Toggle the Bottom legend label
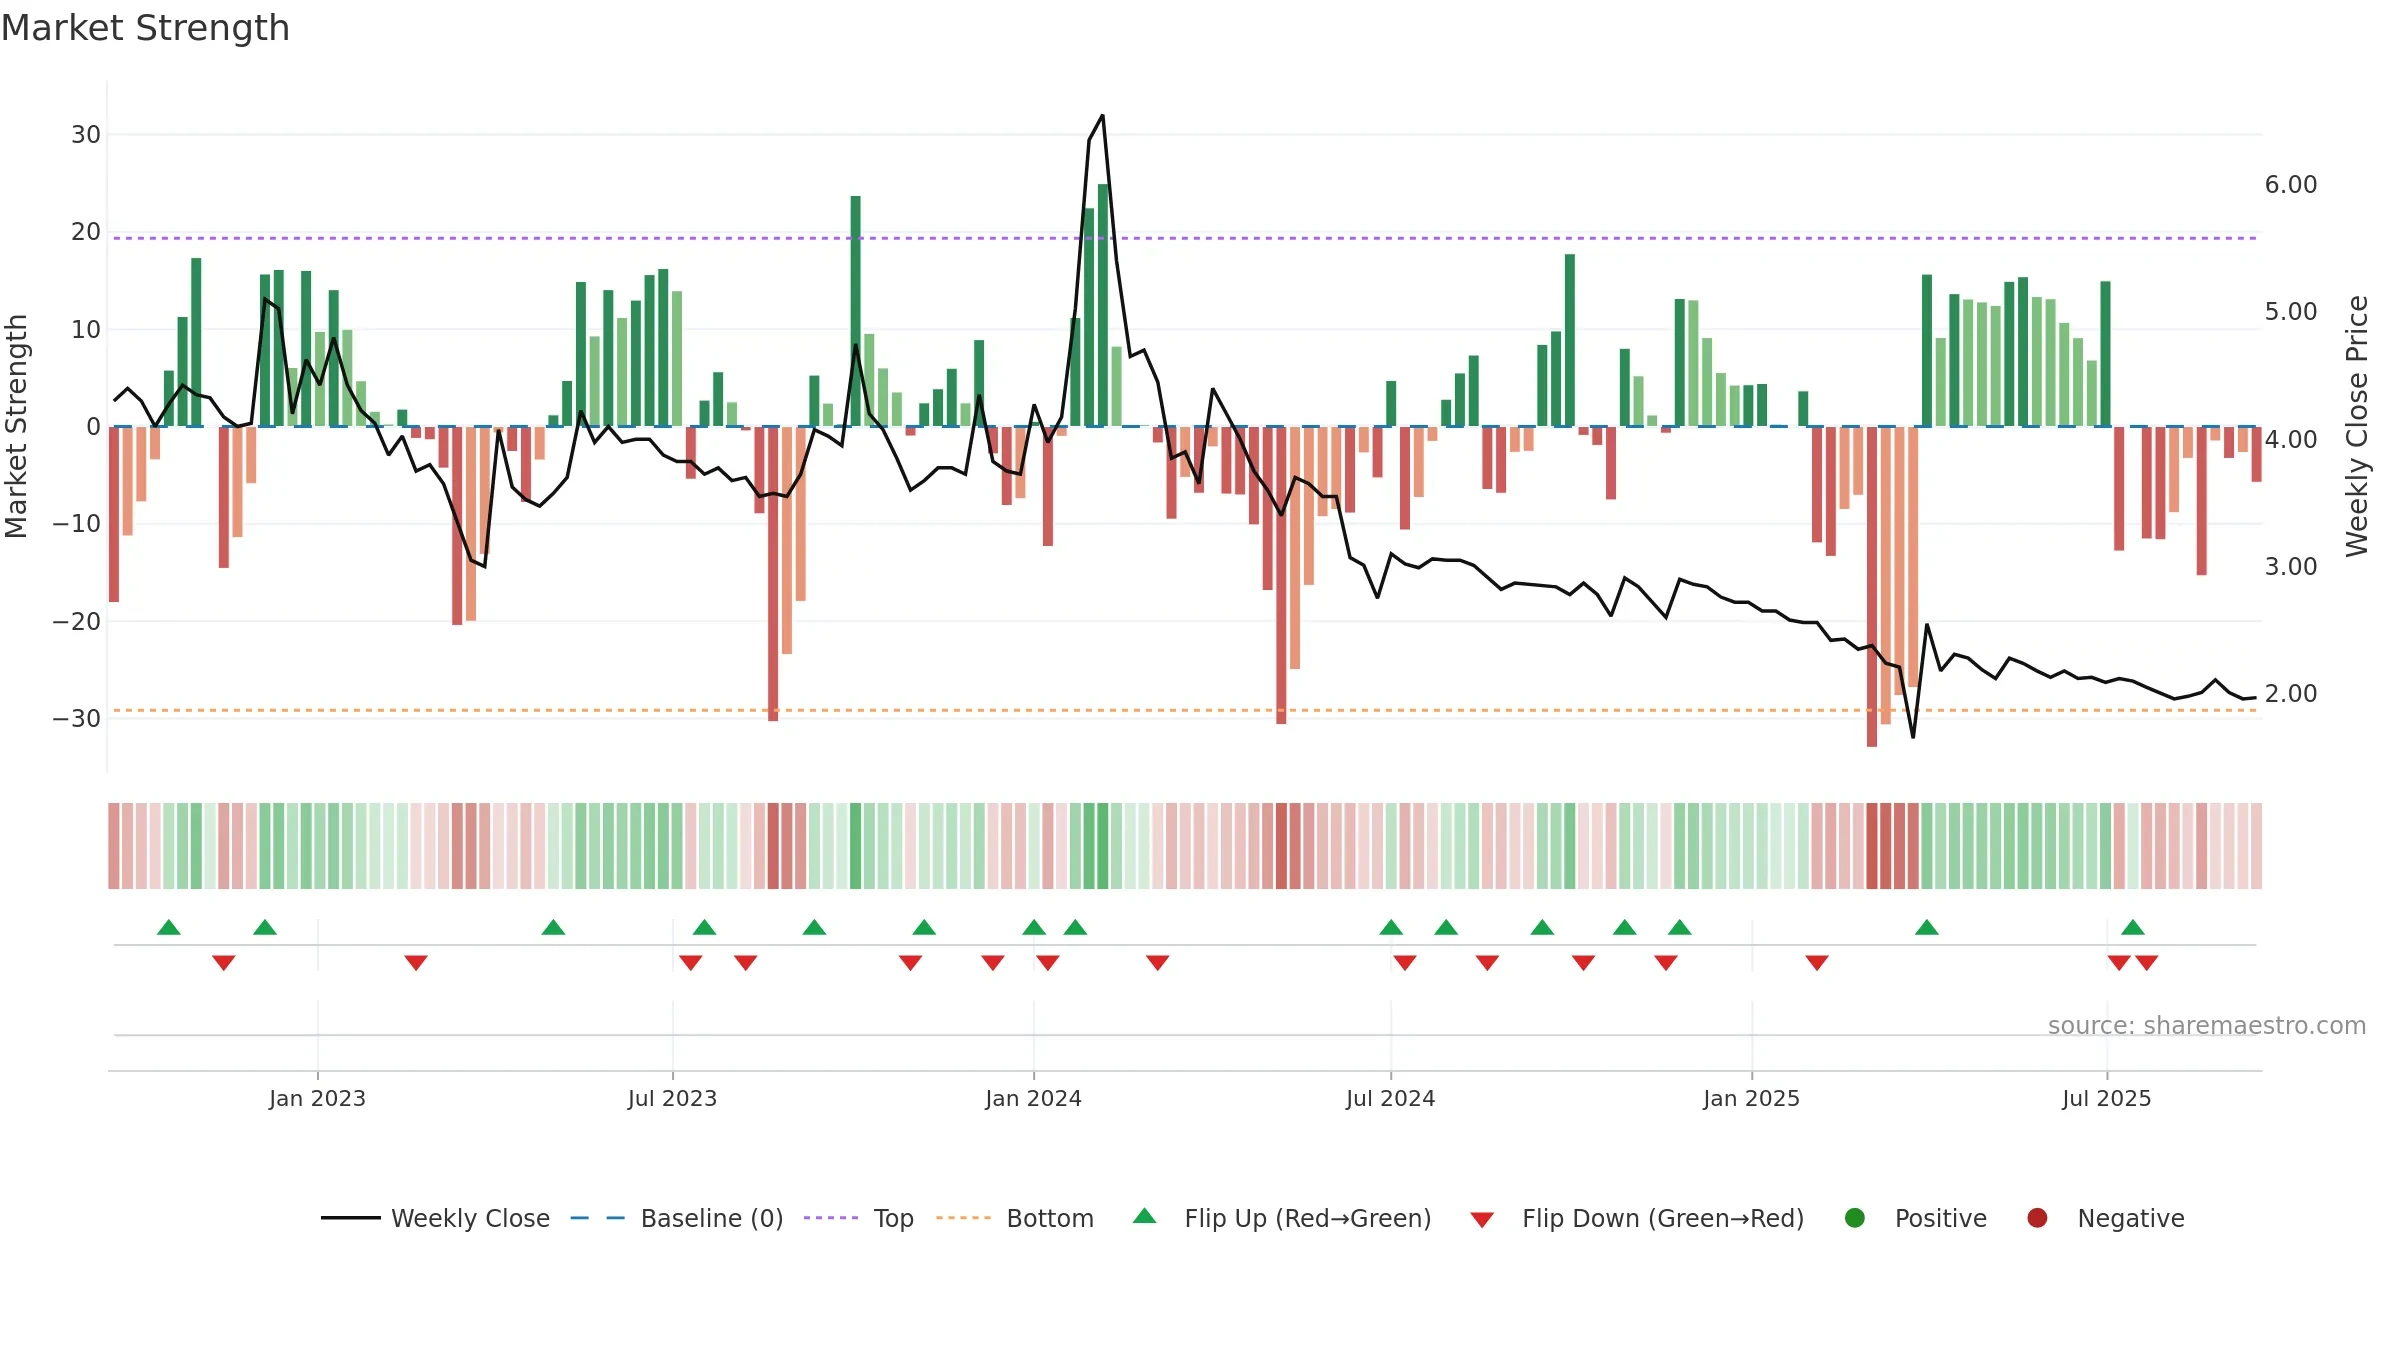This screenshot has width=2400, height=1350. (x=1050, y=1218)
